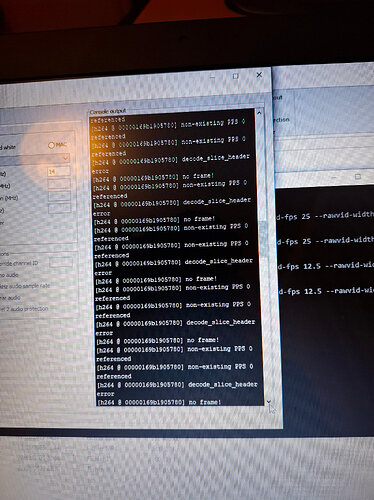Focus the empty field below the 14 field
The height and width of the screenshot is (500, 374).
[x=59, y=184]
